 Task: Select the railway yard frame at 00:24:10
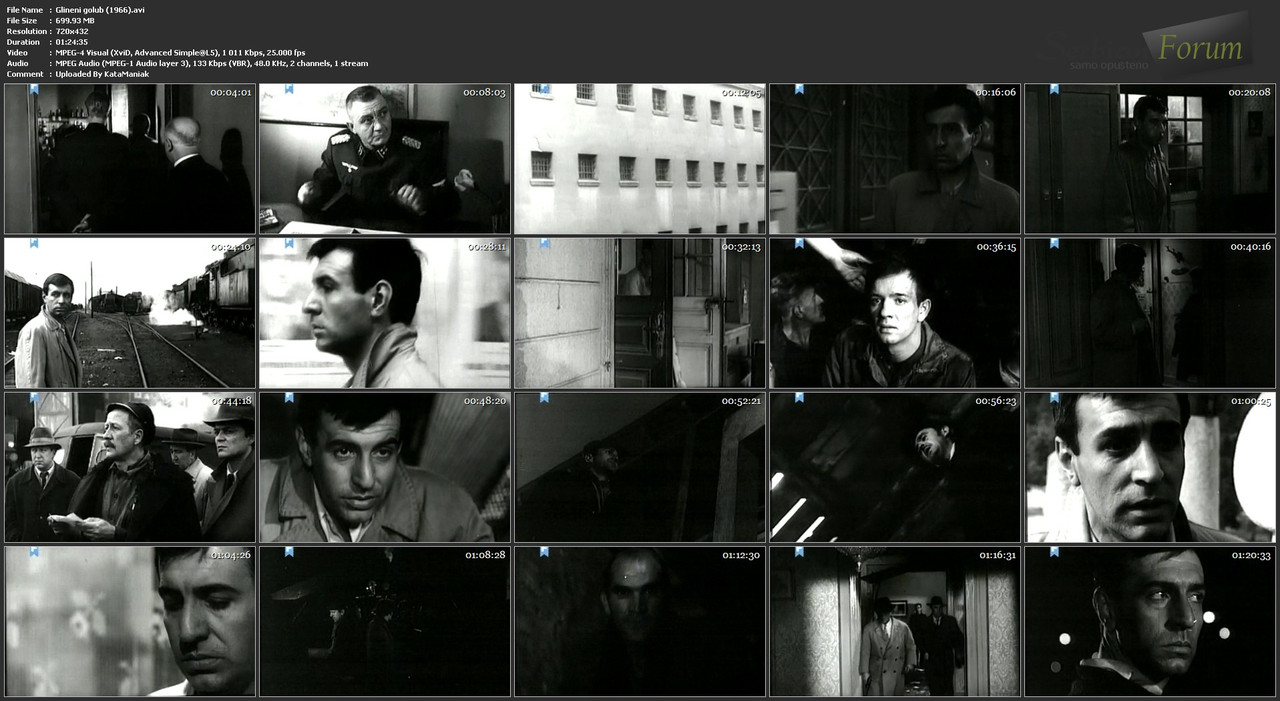pos(130,313)
